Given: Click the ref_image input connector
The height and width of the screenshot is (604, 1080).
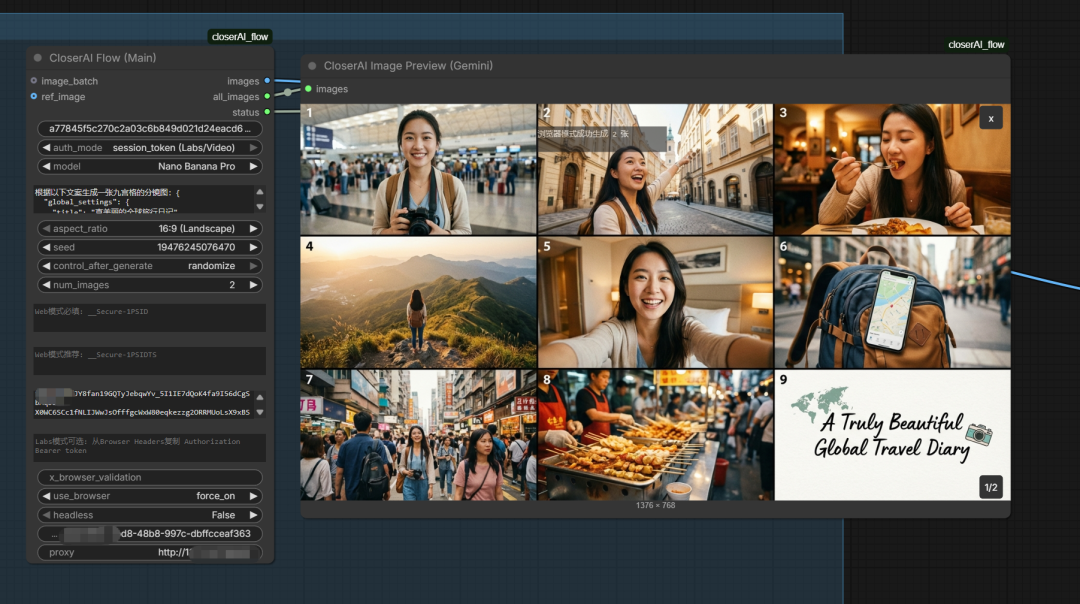Looking at the screenshot, I should click(x=34, y=96).
